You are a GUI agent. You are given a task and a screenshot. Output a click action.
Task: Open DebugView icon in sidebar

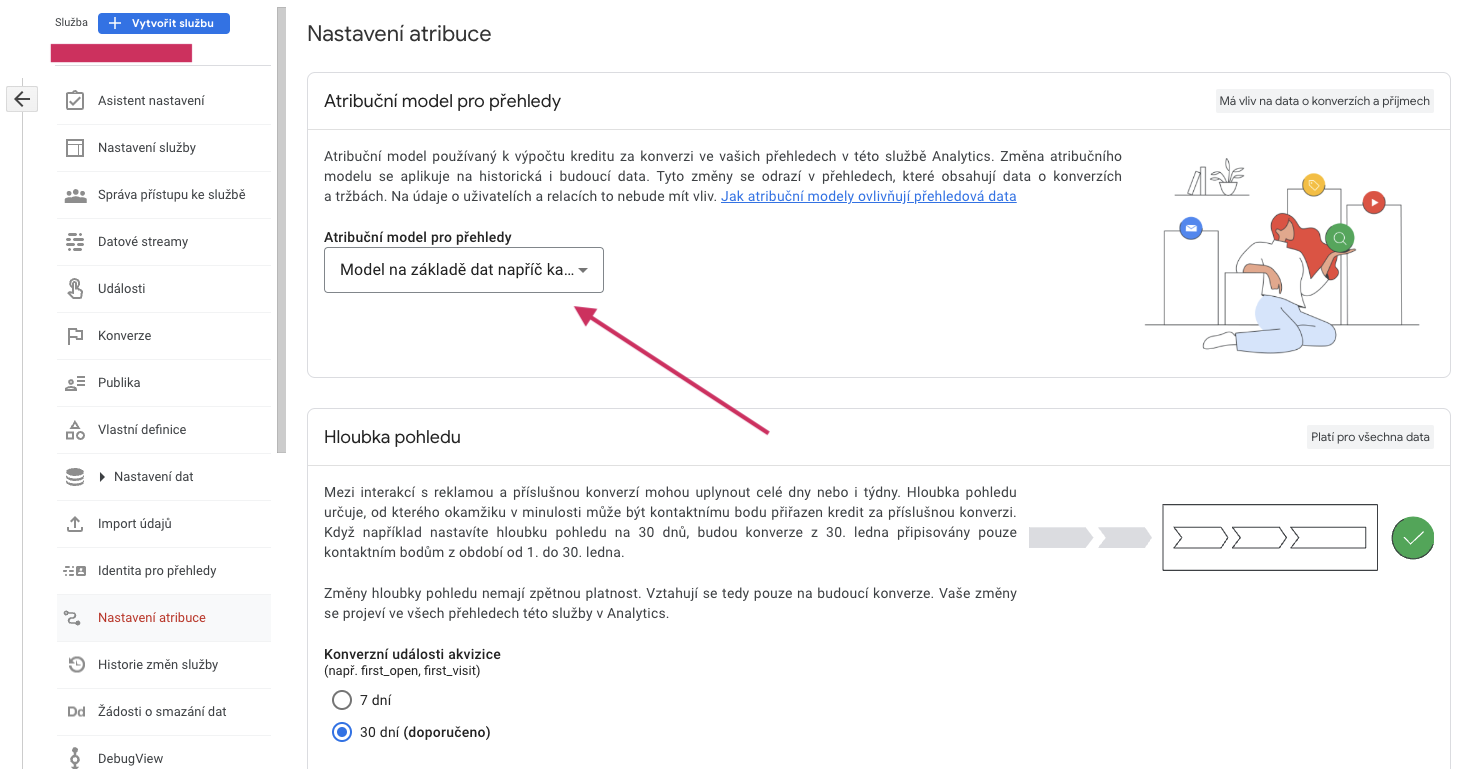pyautogui.click(x=75, y=758)
